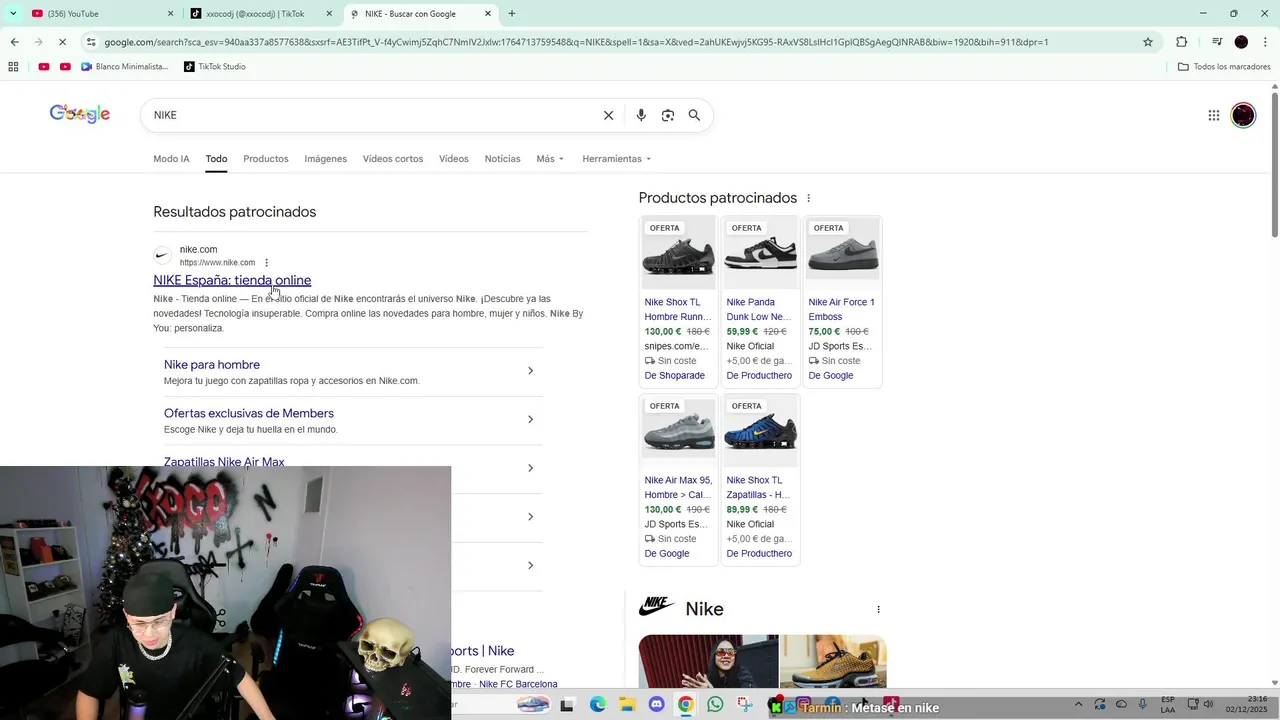Switch to Vídeos cortos tab
This screenshot has height=720, width=1280.
[x=393, y=159]
